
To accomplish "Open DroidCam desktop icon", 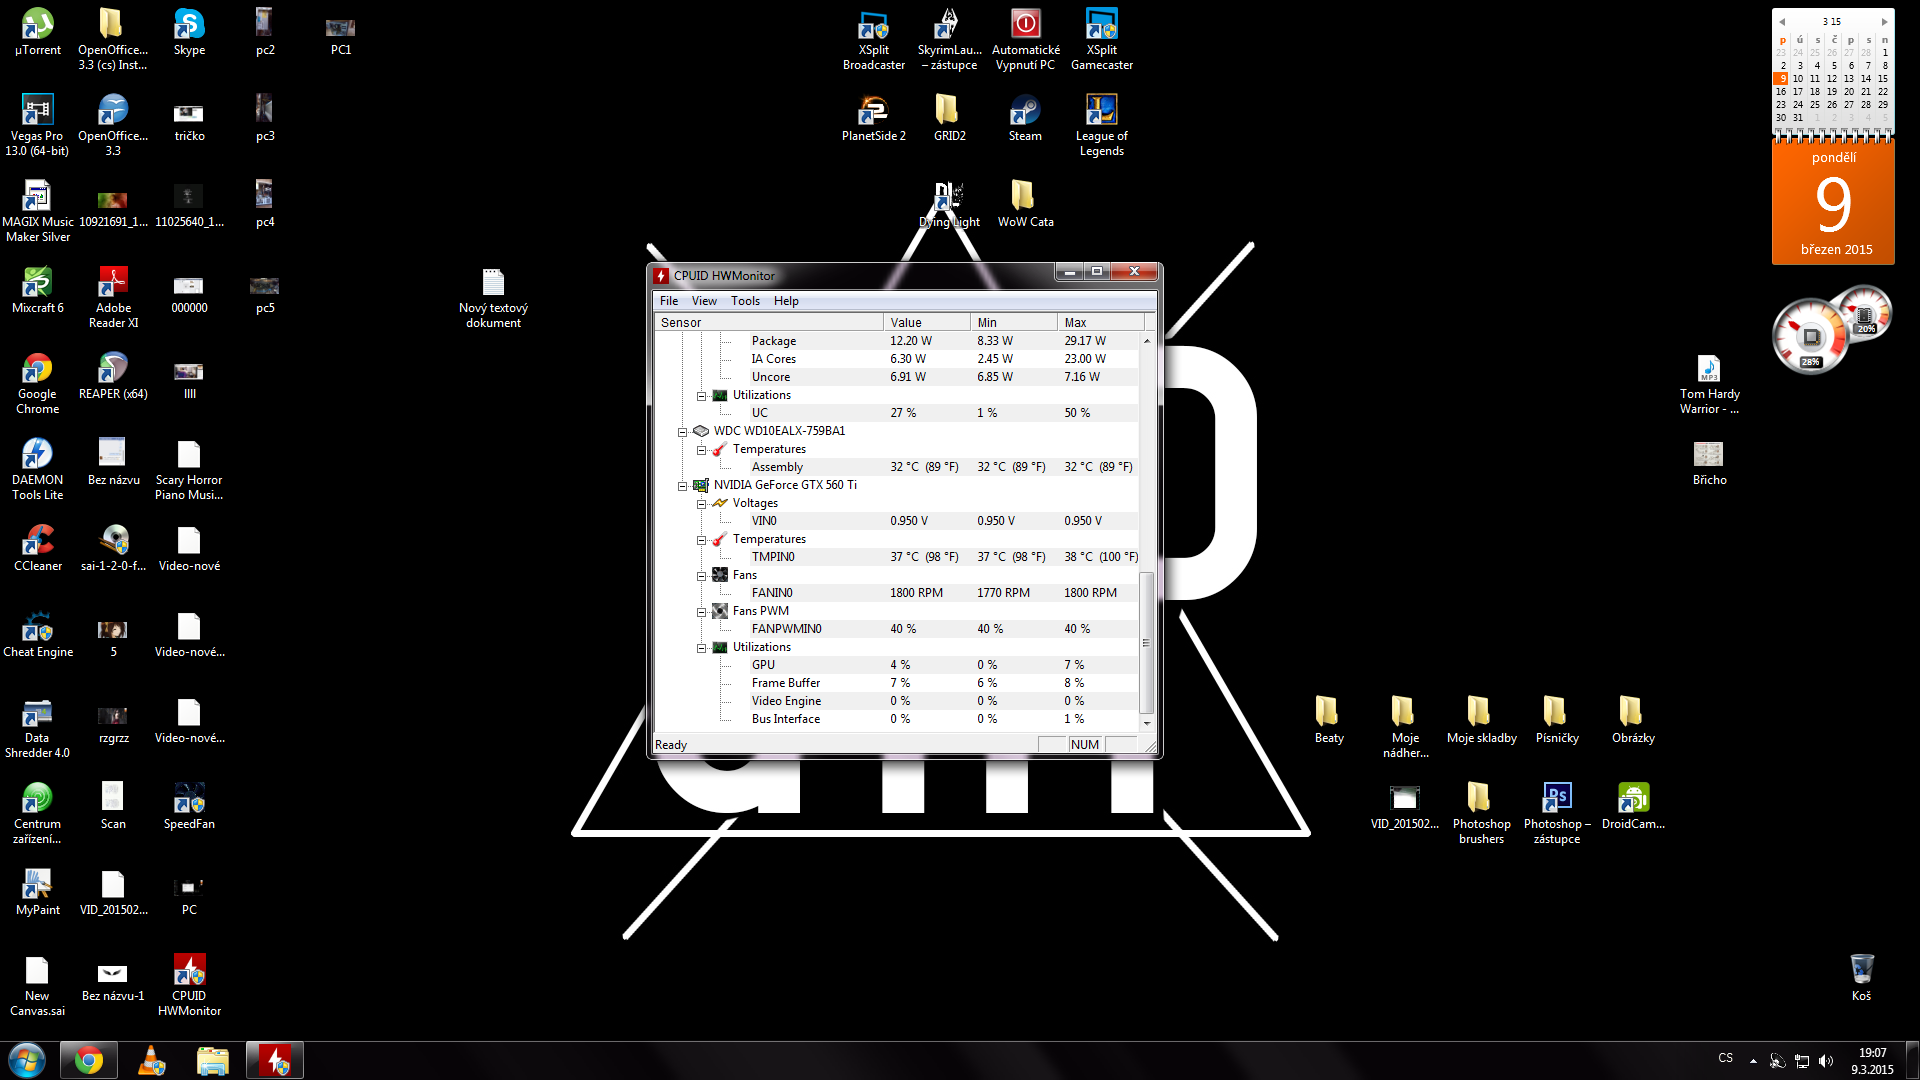I will (x=1633, y=806).
